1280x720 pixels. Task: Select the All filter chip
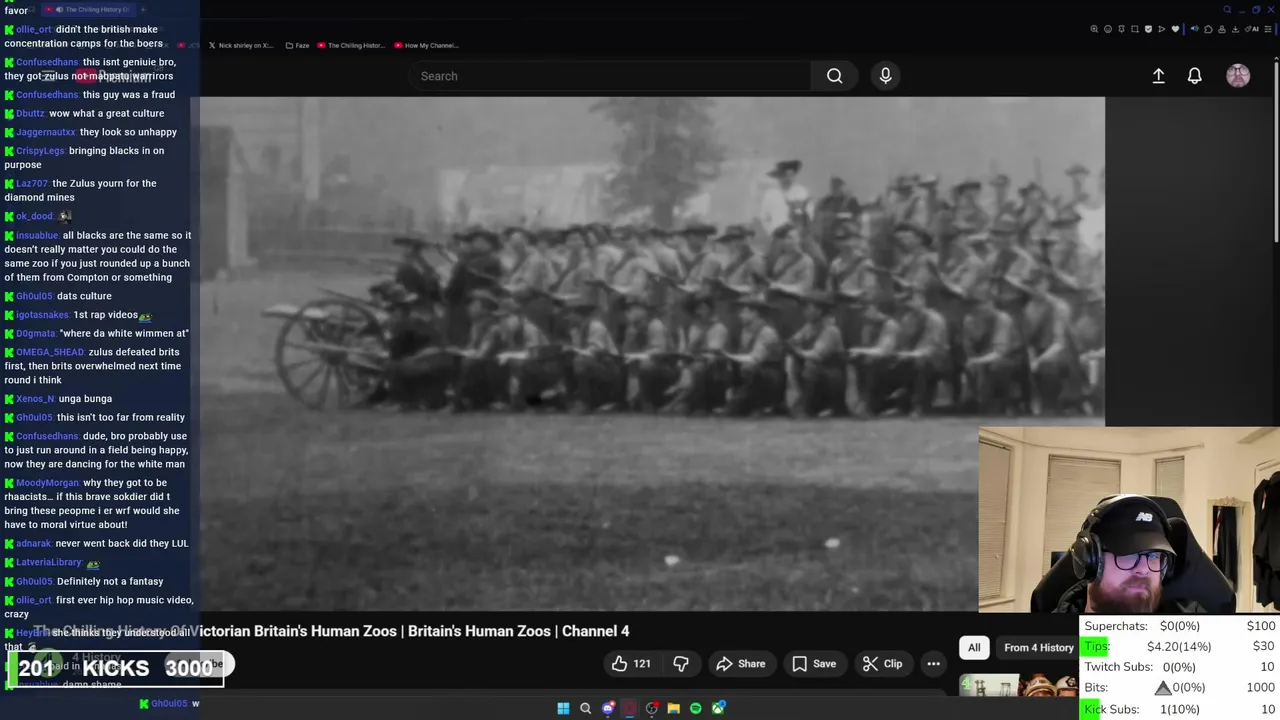[974, 647]
